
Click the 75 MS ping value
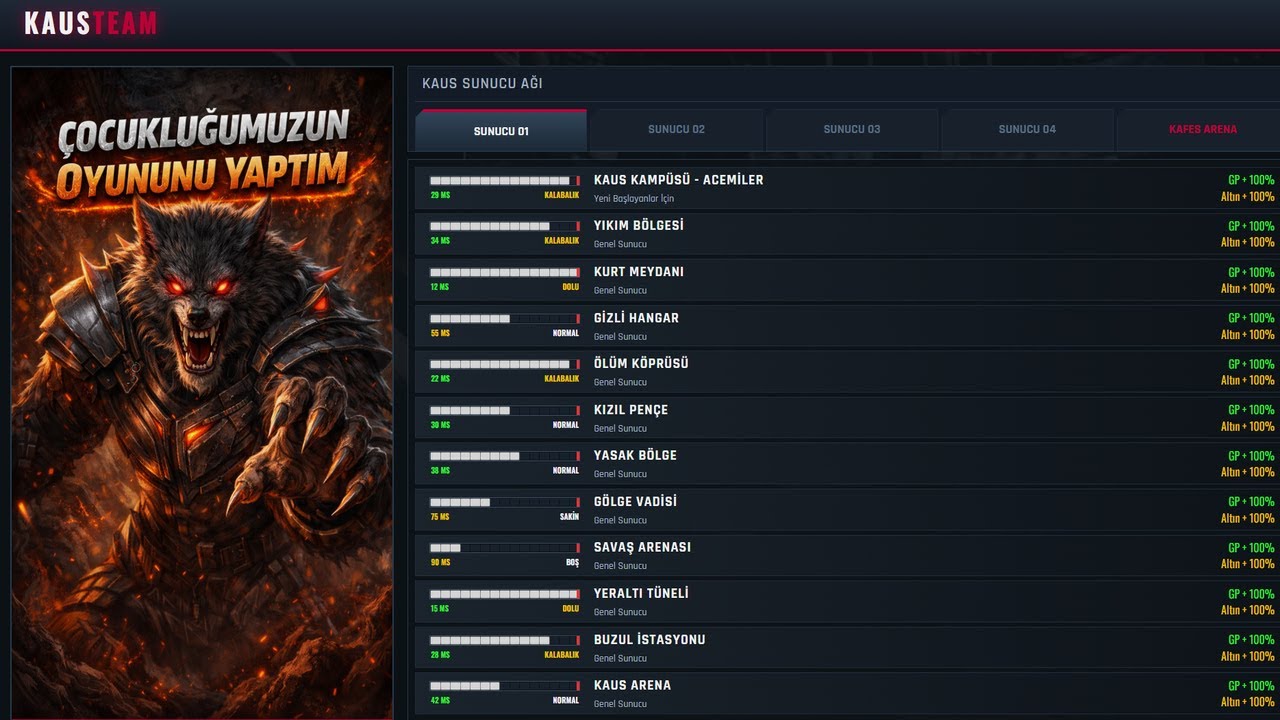[440, 517]
